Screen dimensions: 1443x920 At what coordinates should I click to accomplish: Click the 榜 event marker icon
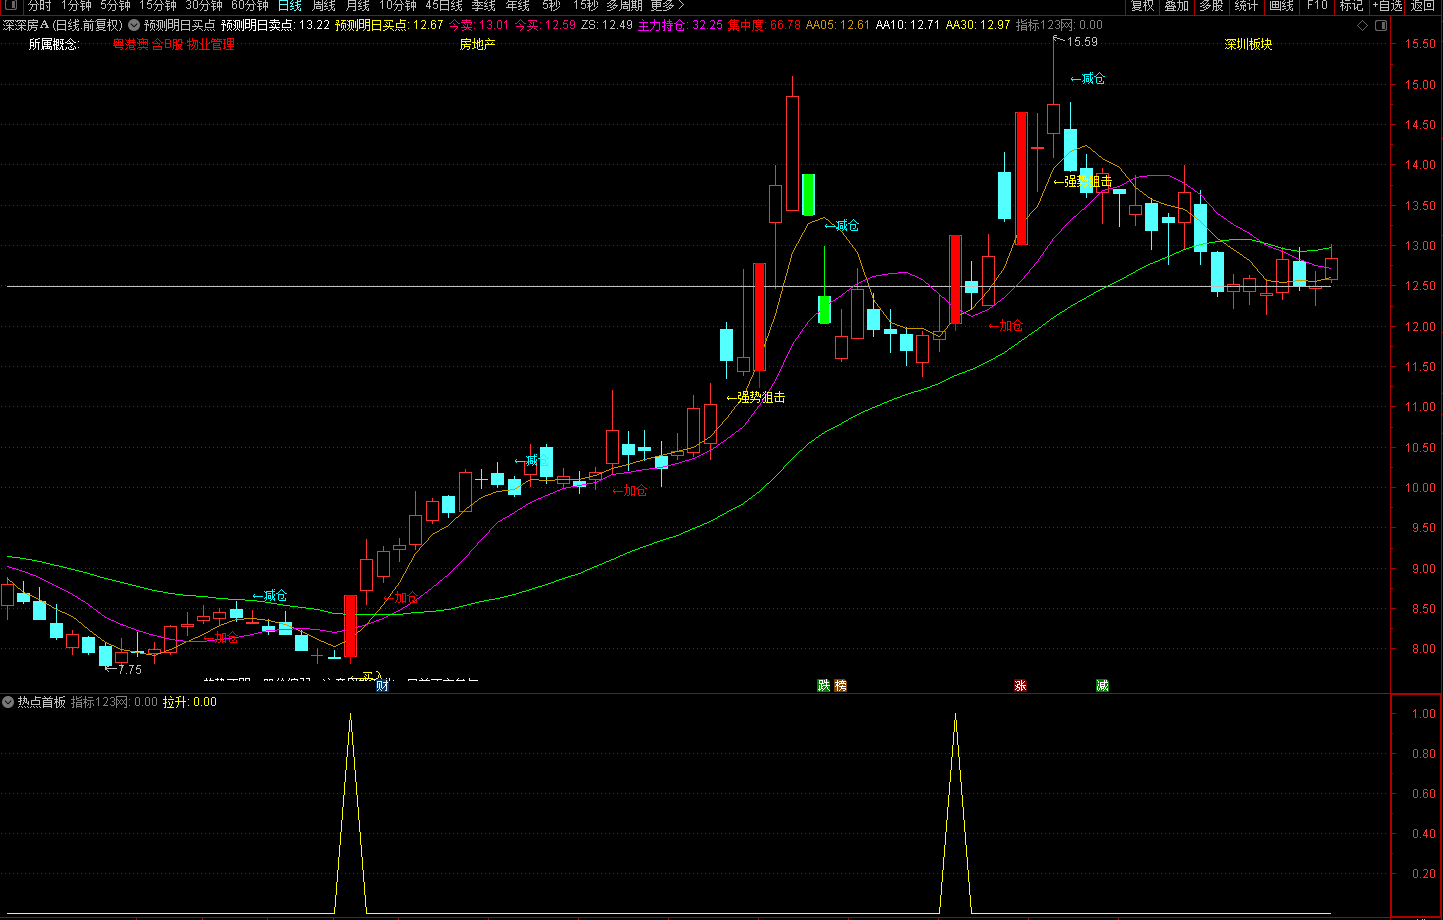click(x=840, y=685)
